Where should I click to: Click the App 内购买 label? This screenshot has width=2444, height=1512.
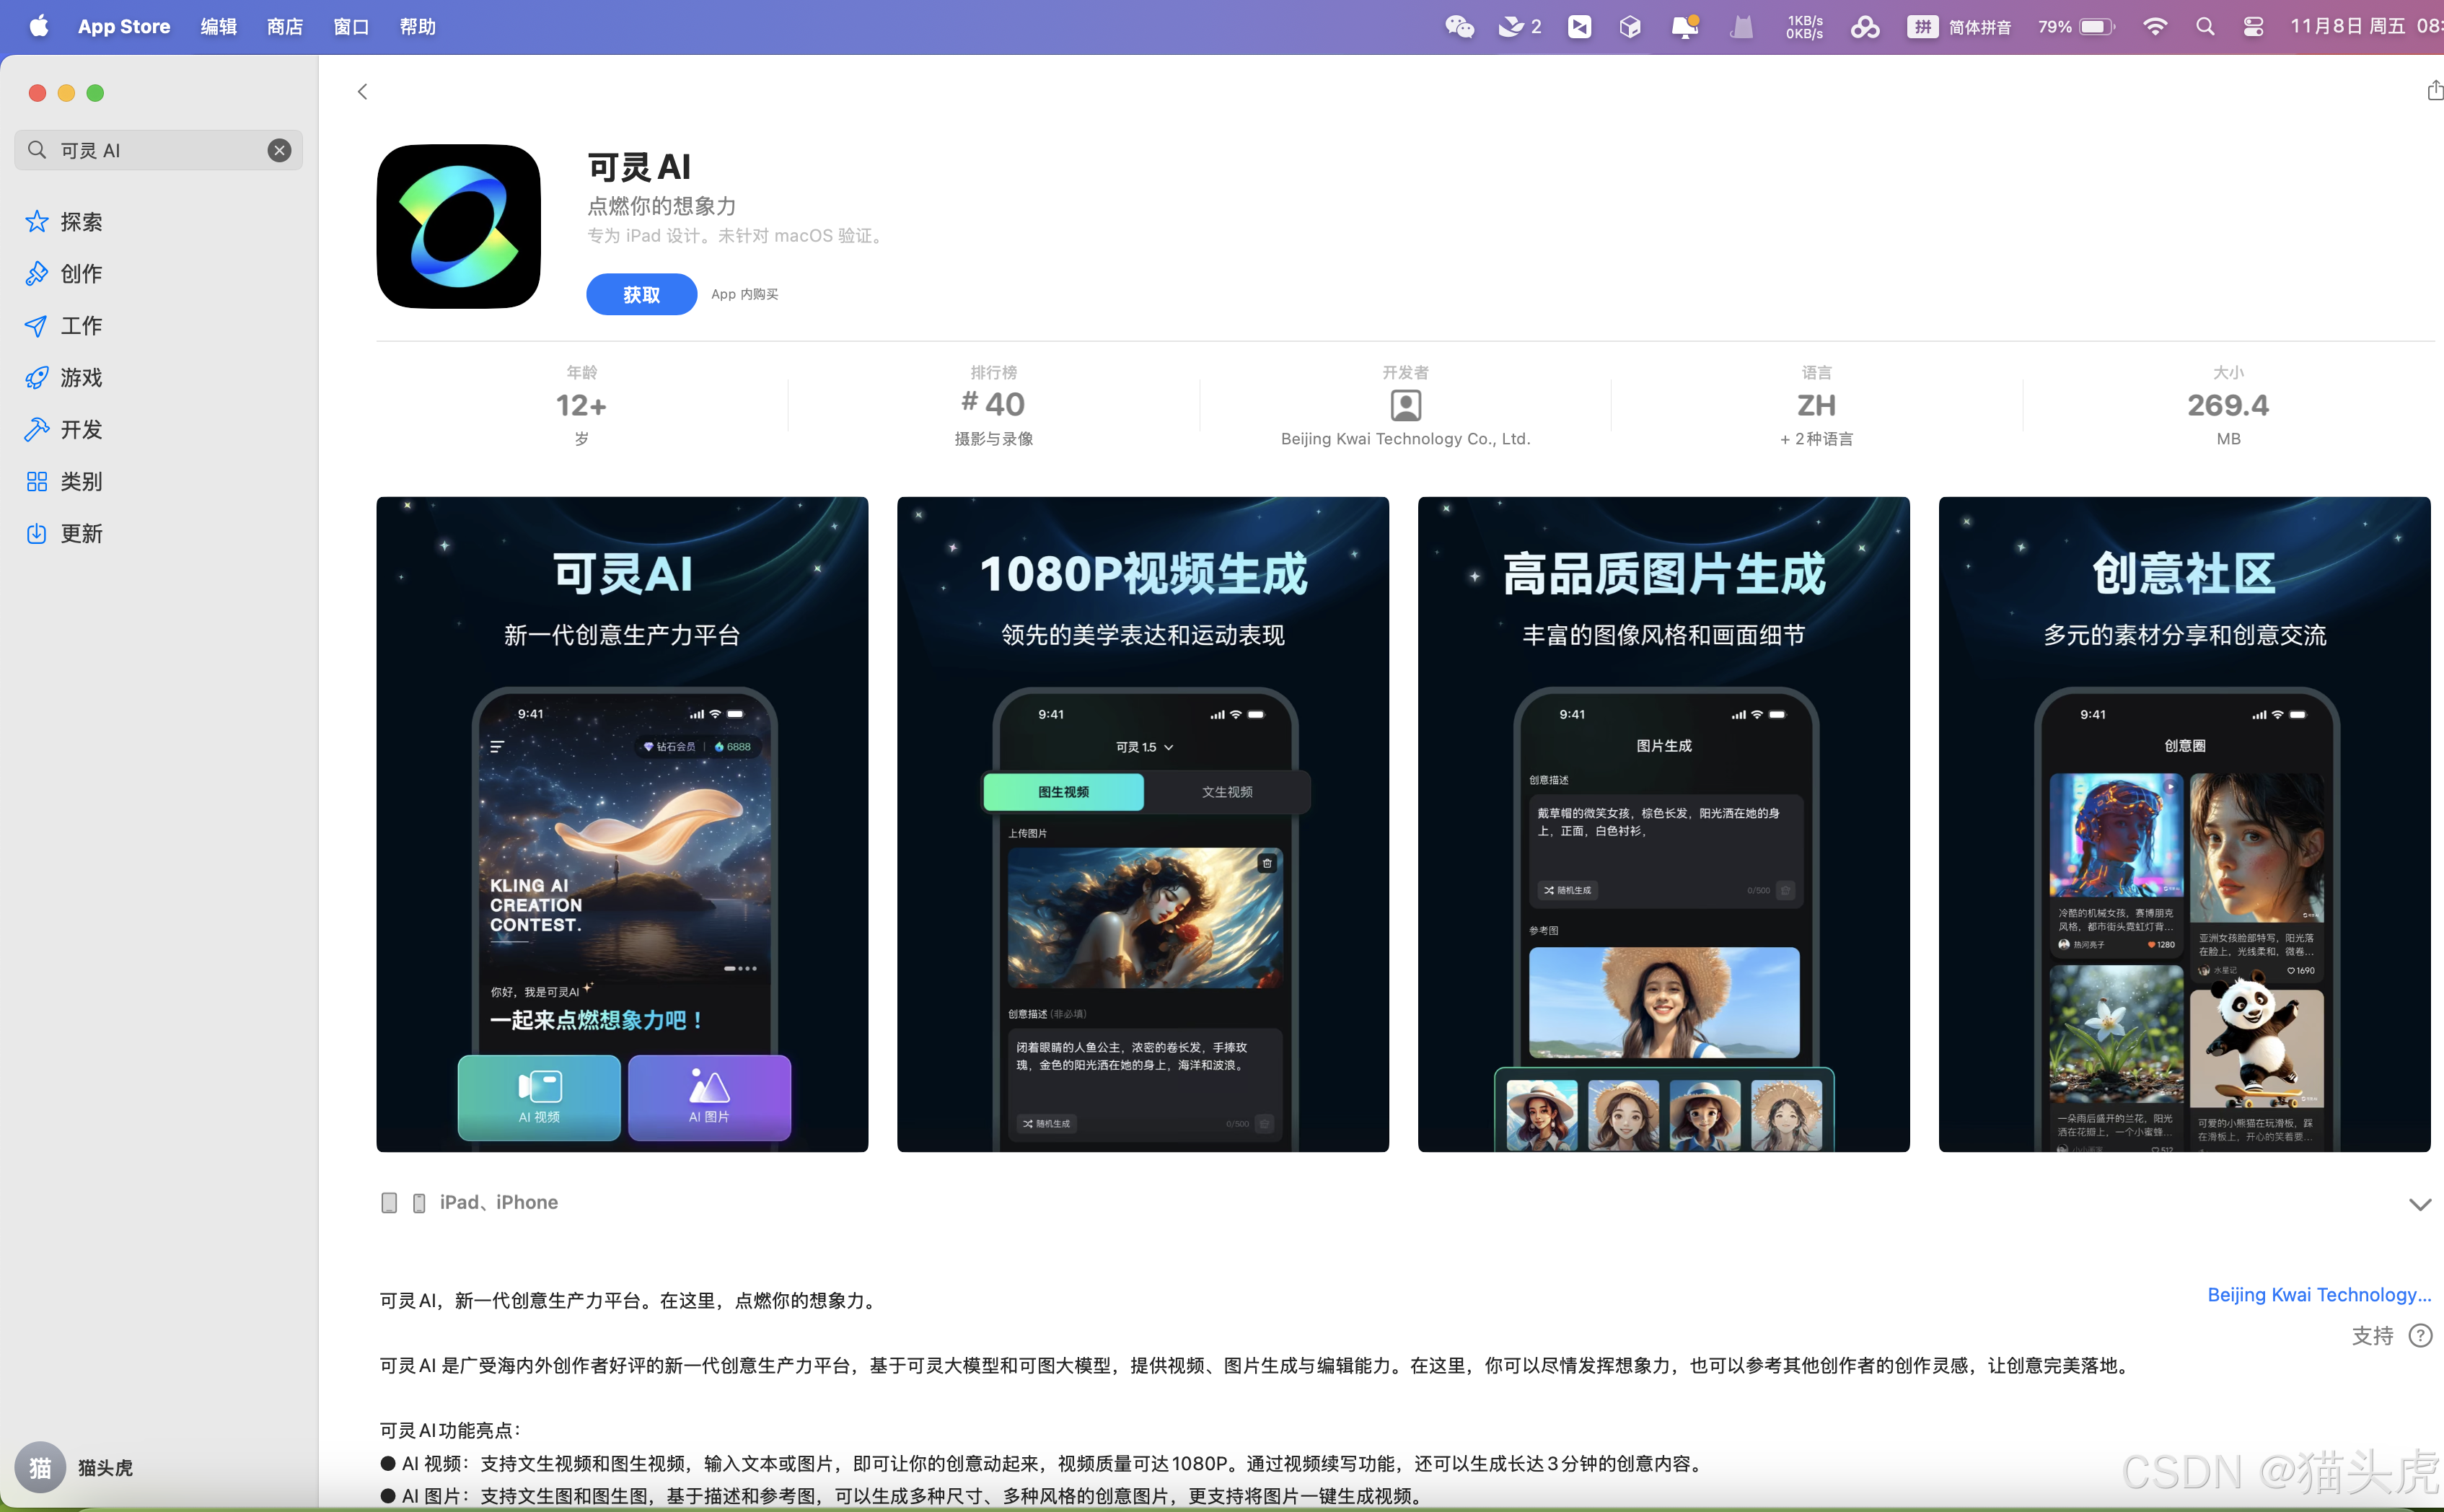point(744,294)
